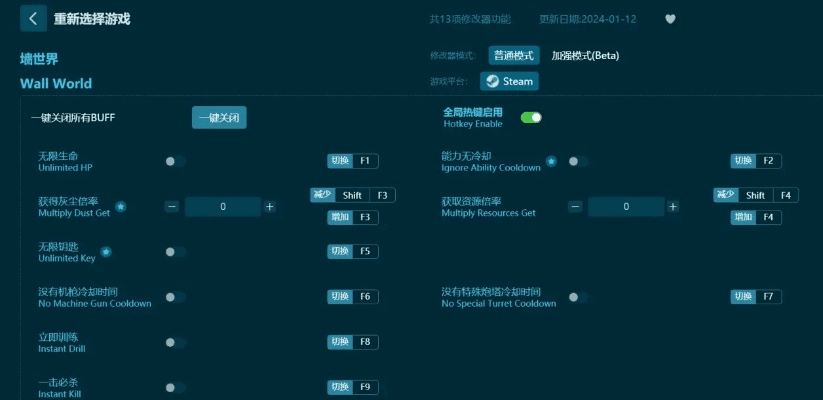Click the 更新日期 2024-01-12 text

coord(588,19)
